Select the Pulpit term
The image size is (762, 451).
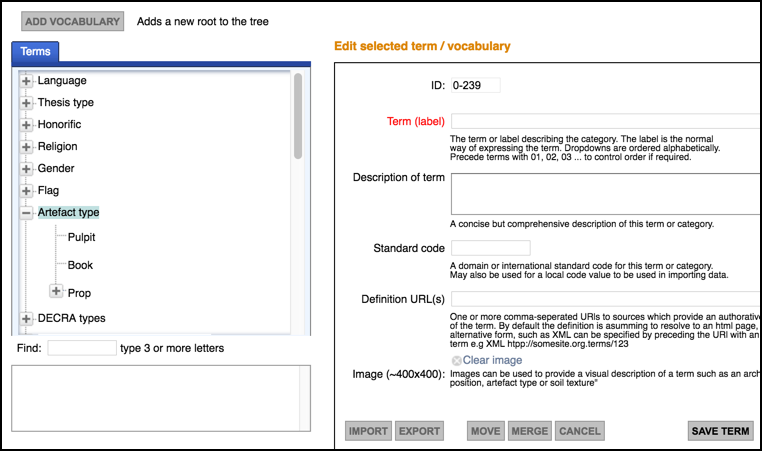click(81, 237)
